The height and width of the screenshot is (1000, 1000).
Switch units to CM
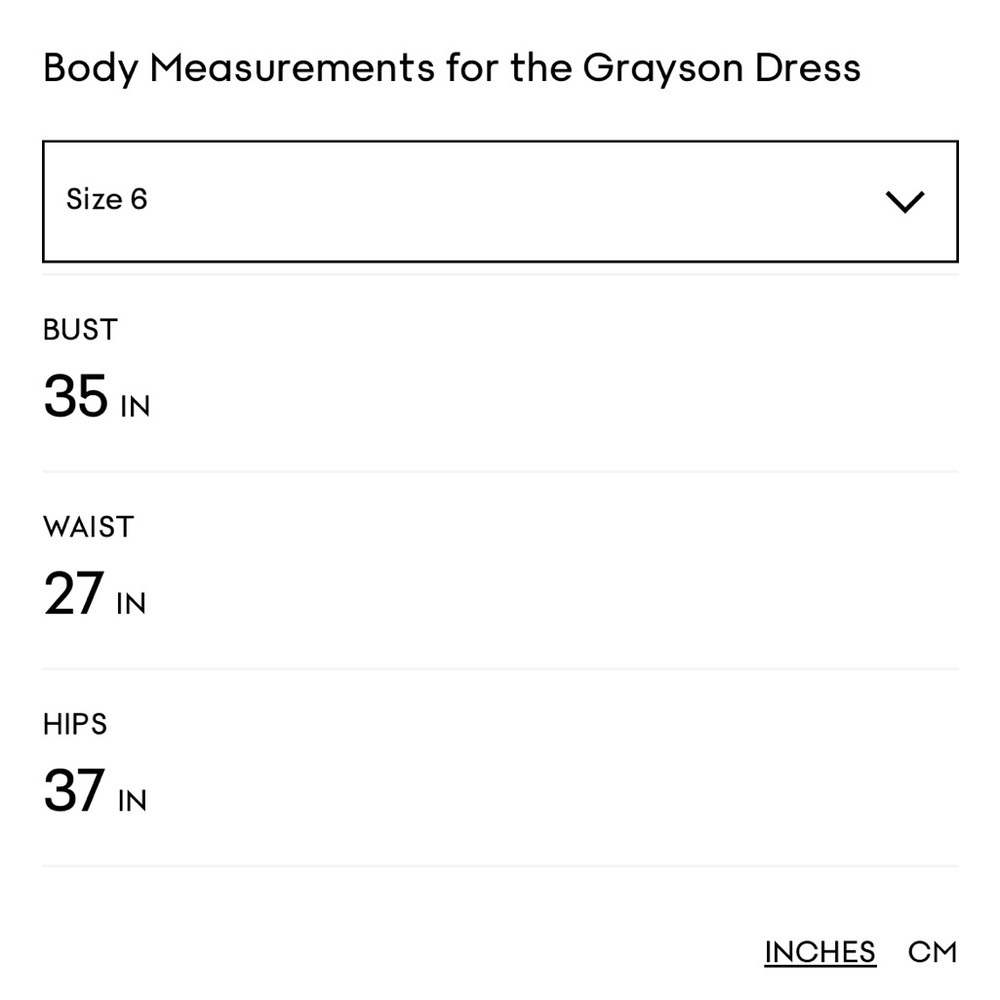[932, 952]
